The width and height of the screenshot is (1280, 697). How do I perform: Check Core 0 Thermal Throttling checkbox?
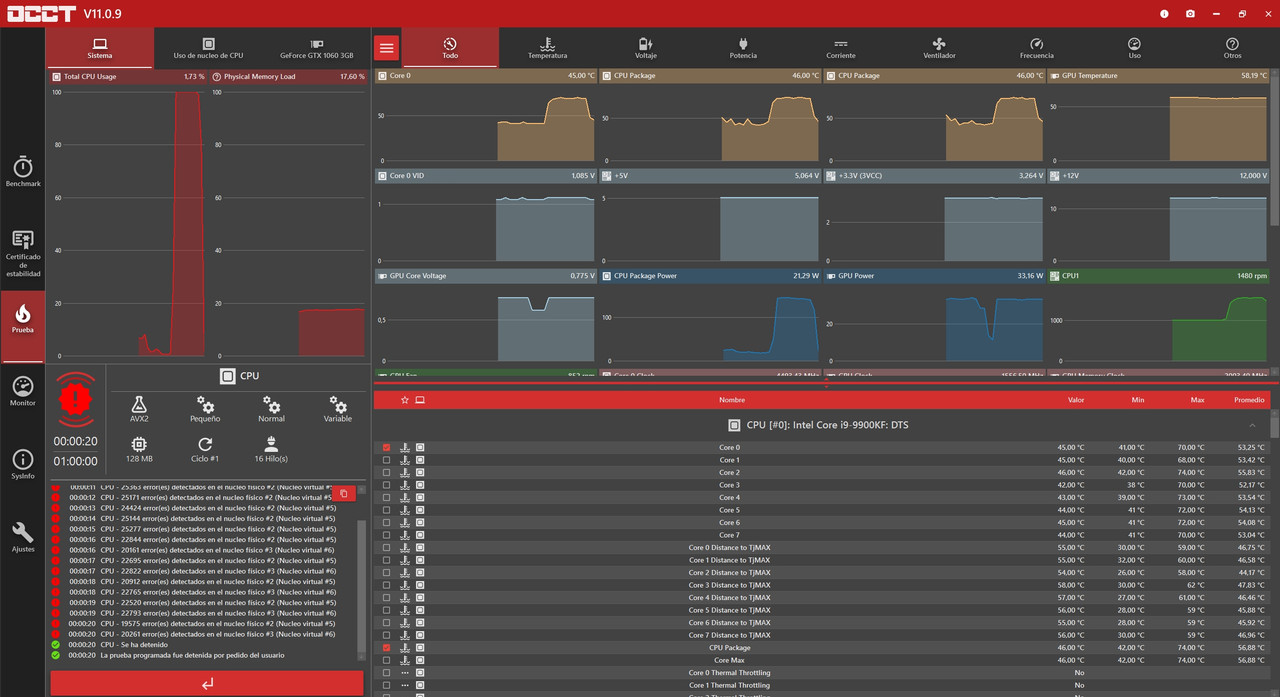387,672
